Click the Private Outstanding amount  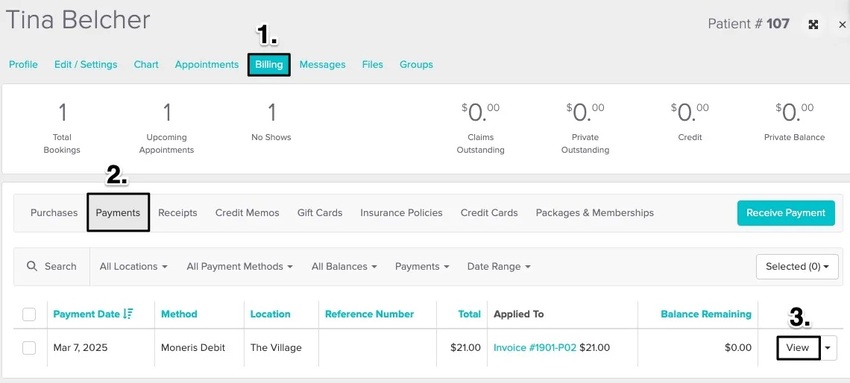pos(585,112)
